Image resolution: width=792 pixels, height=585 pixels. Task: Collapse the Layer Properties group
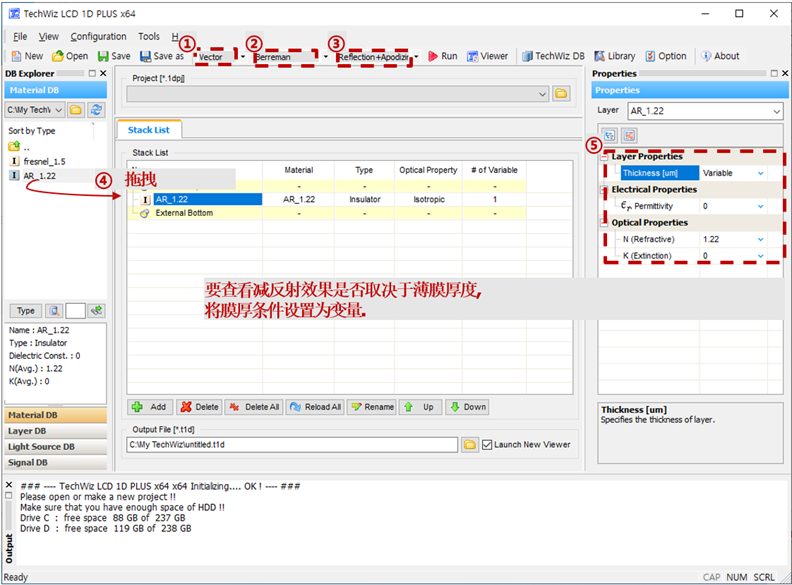click(x=604, y=157)
